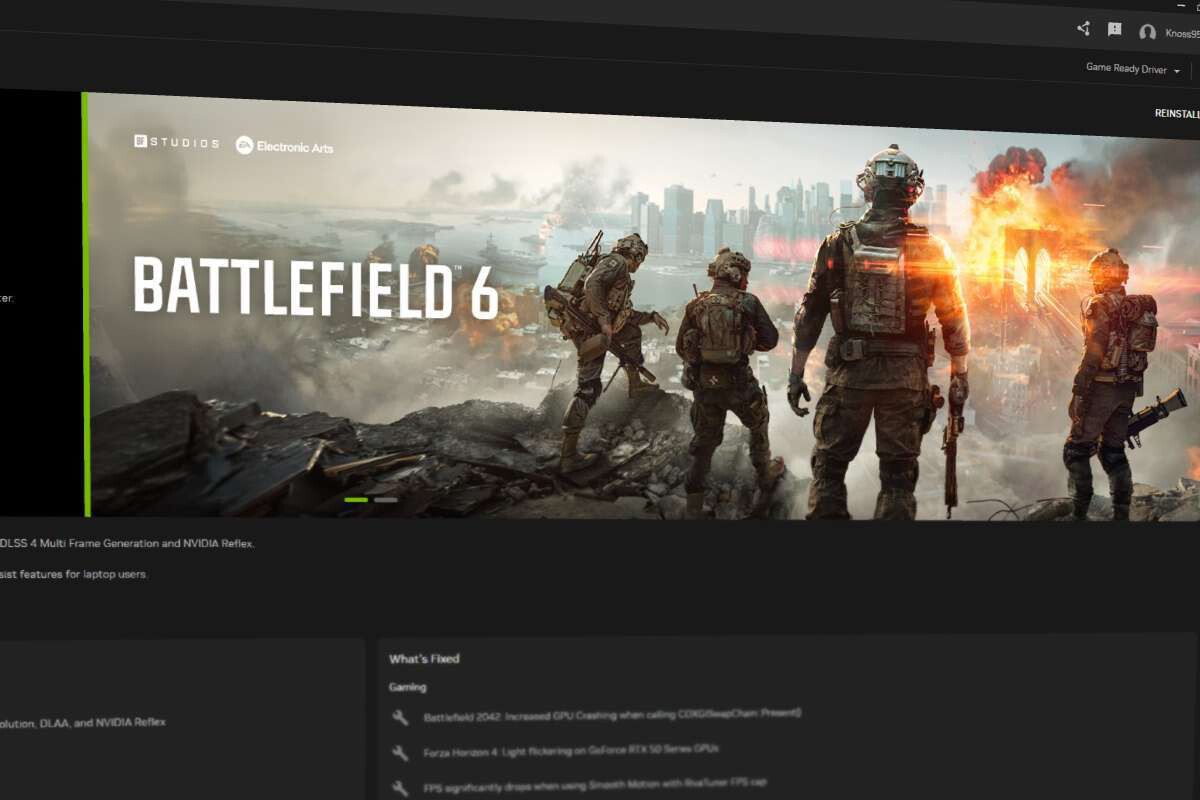The width and height of the screenshot is (1200, 800).
Task: Select the first green carousel indicator
Action: coord(356,499)
